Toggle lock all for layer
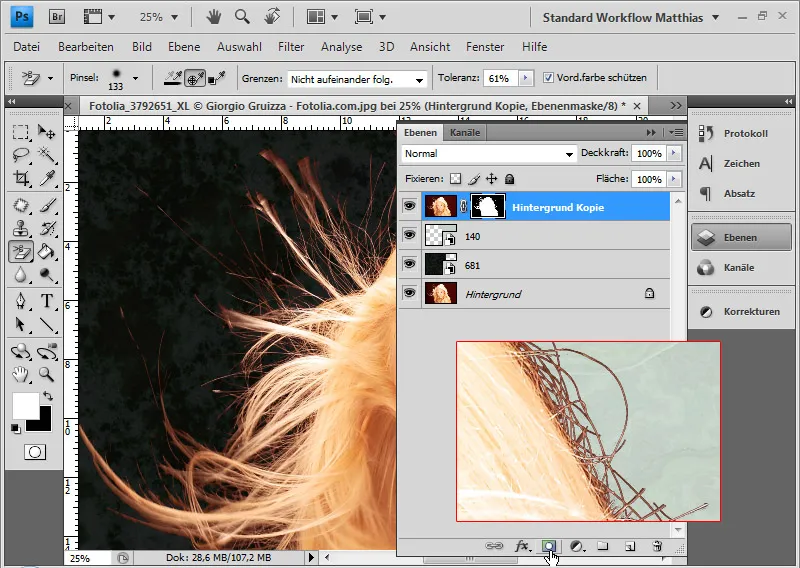Viewport: 800px width, 568px height. pos(509,179)
